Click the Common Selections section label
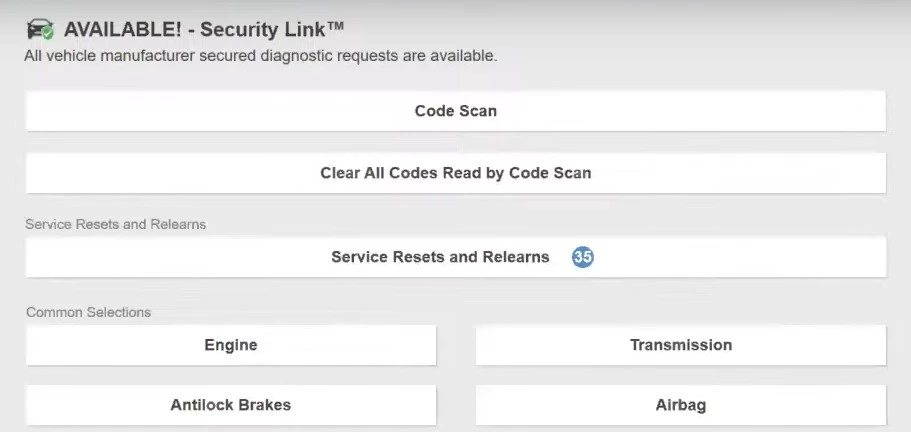Viewport: 911px width, 432px height. 88,312
